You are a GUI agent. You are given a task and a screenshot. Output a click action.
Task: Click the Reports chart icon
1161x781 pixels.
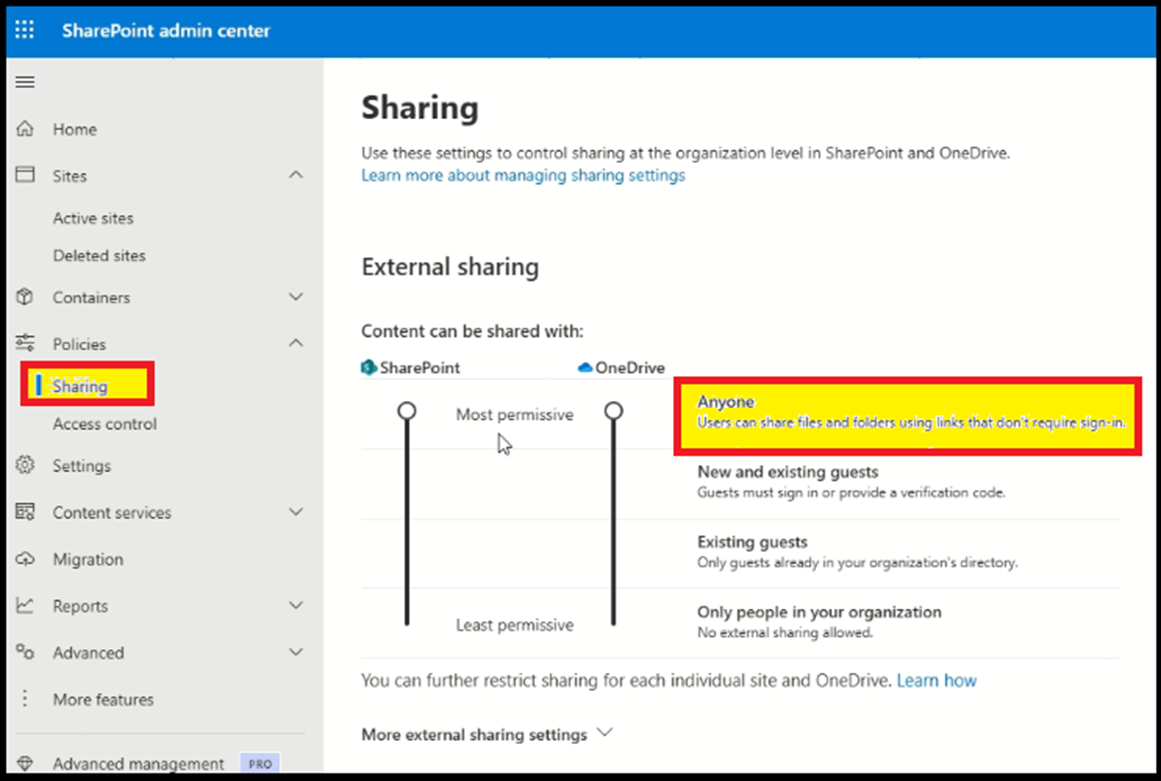(25, 606)
